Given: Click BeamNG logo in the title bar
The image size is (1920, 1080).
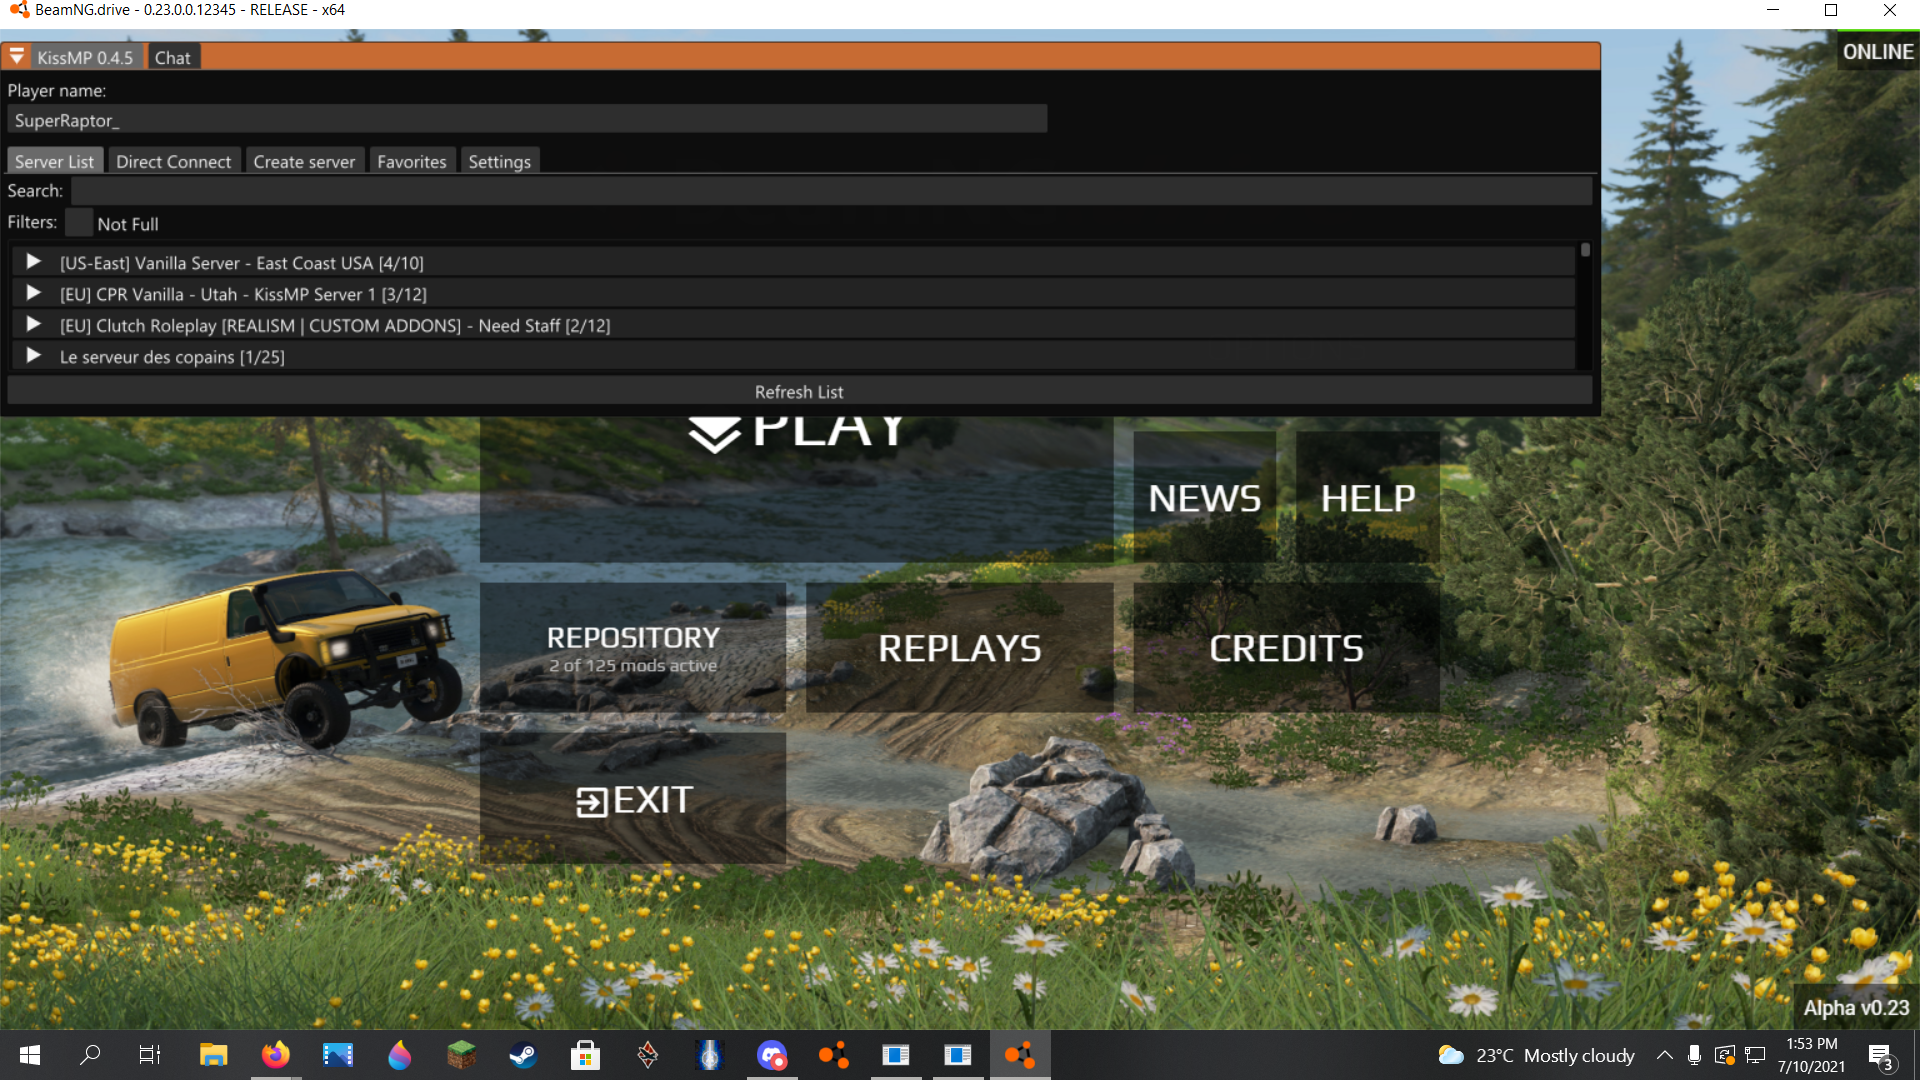Looking at the screenshot, I should click(x=18, y=10).
